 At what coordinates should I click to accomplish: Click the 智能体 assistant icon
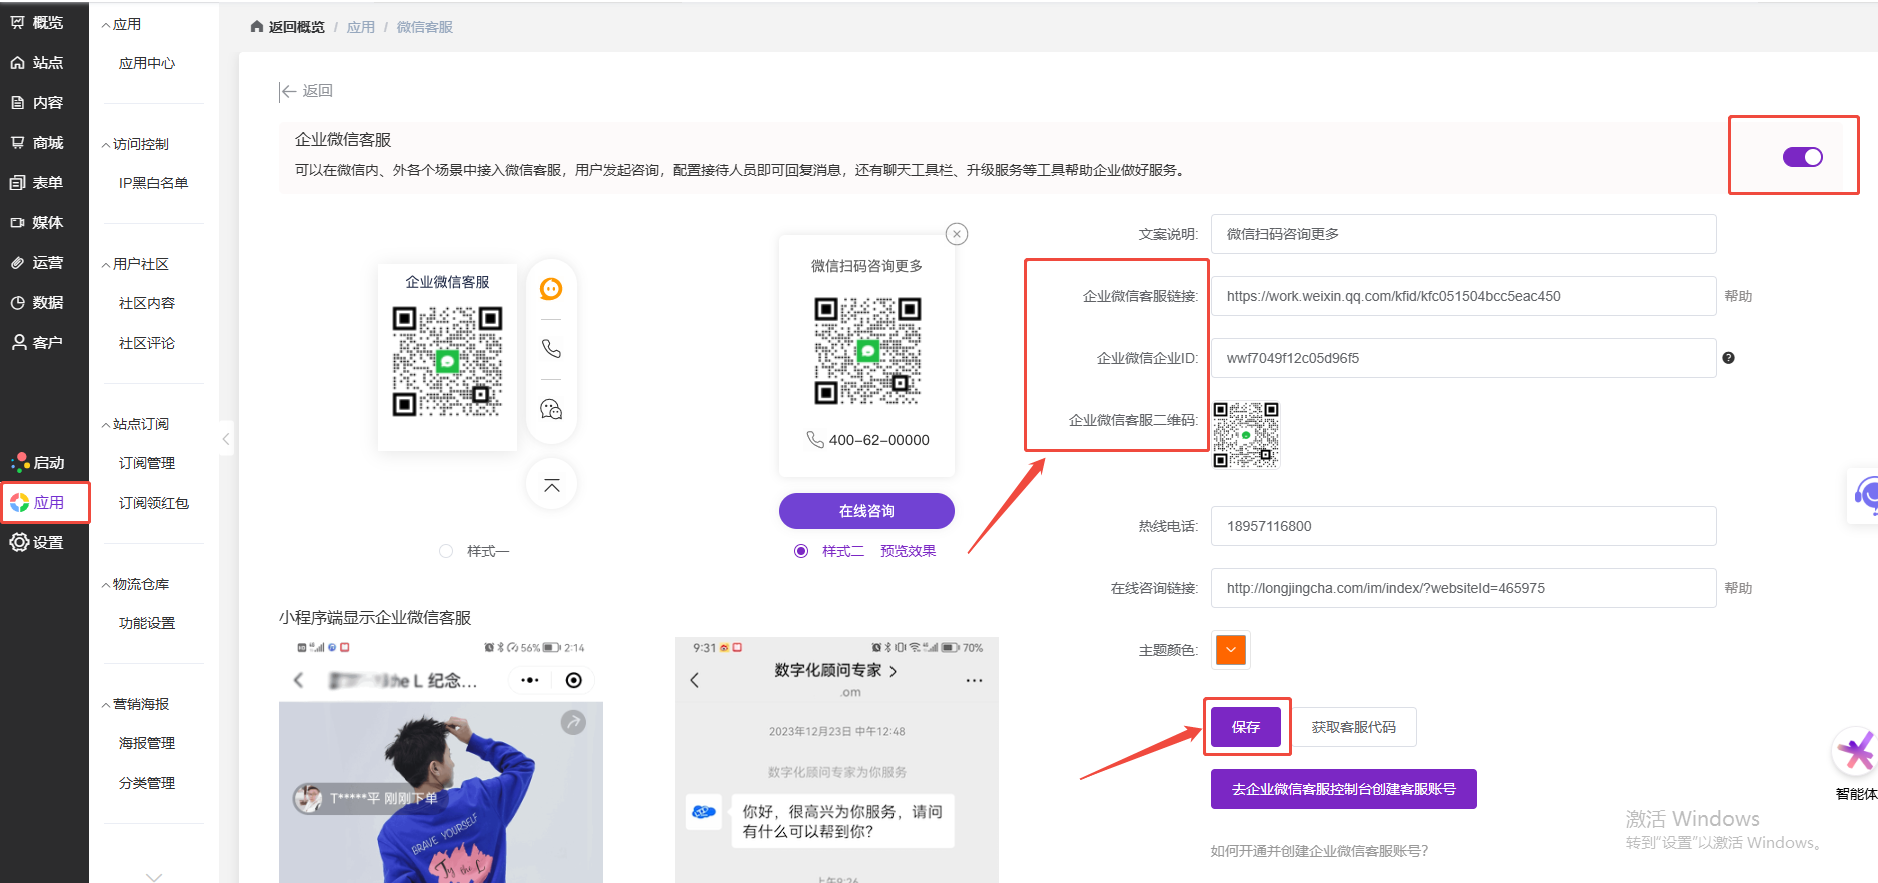click(x=1856, y=753)
